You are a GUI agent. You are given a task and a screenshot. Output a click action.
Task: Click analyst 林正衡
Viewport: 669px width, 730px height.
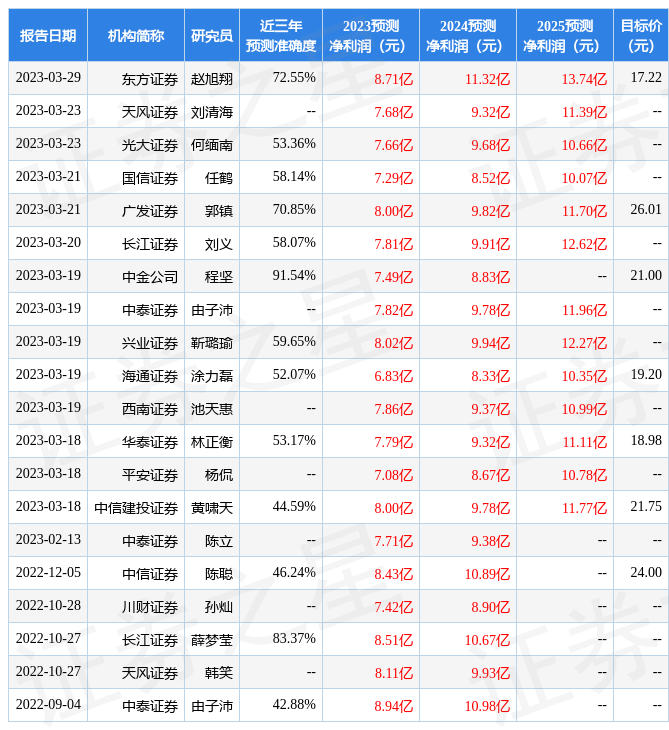[x=212, y=442]
